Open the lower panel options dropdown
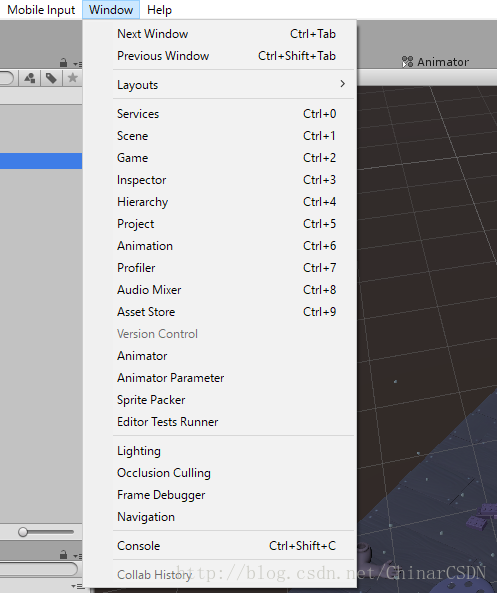Screen dimensions: 497x593 pos(77,556)
